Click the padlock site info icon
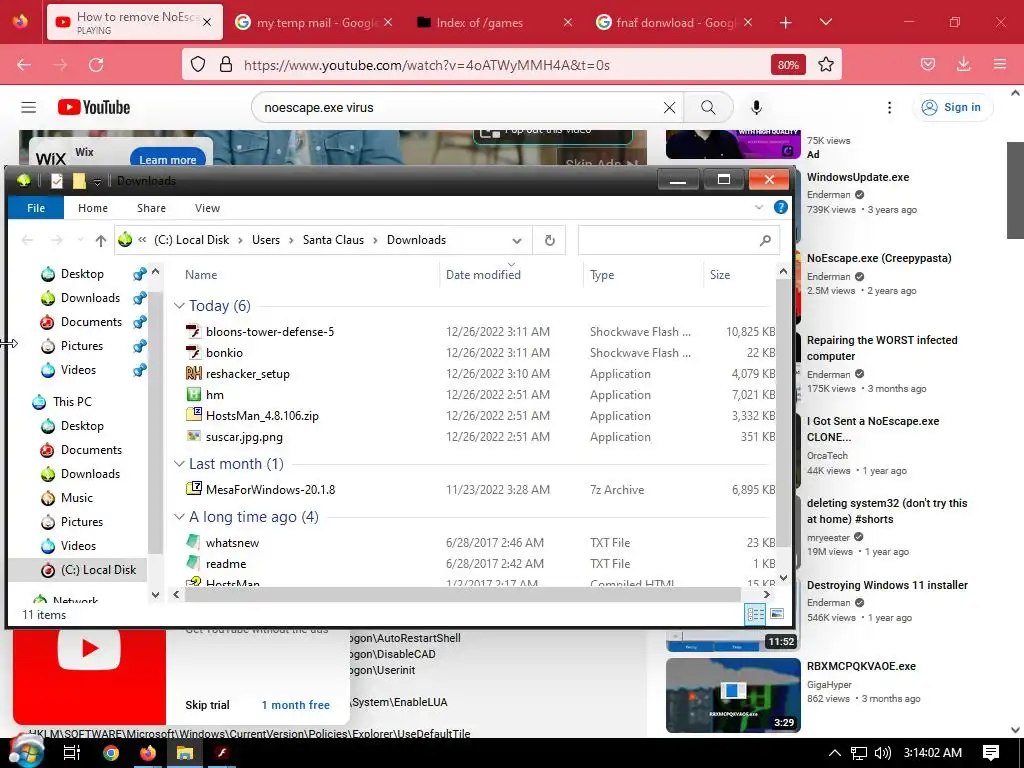Image resolution: width=1024 pixels, height=768 pixels. [226, 64]
